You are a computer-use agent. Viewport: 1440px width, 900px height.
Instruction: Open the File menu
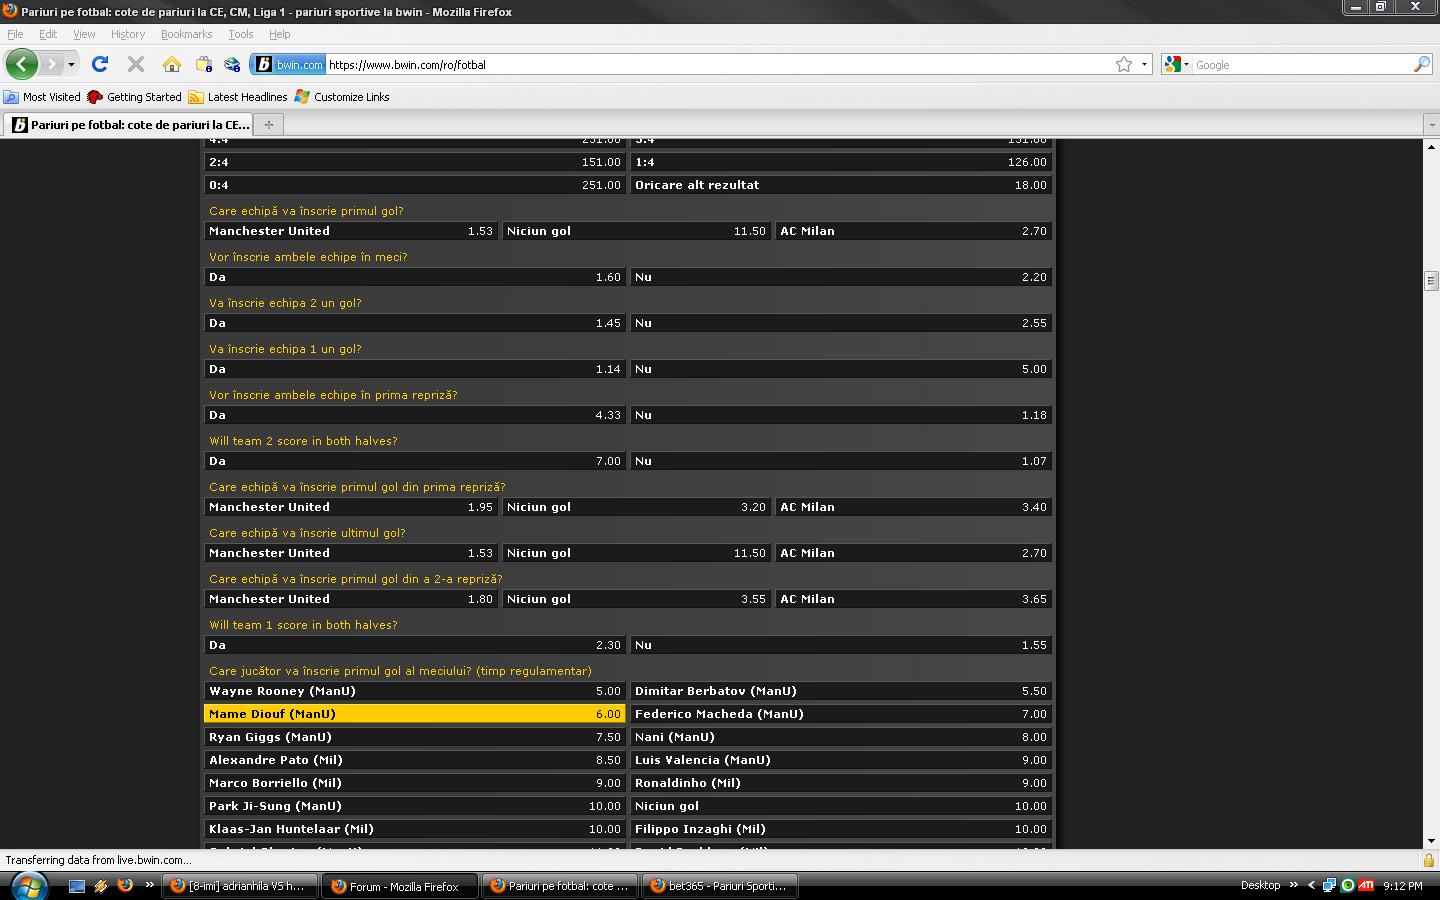point(15,34)
